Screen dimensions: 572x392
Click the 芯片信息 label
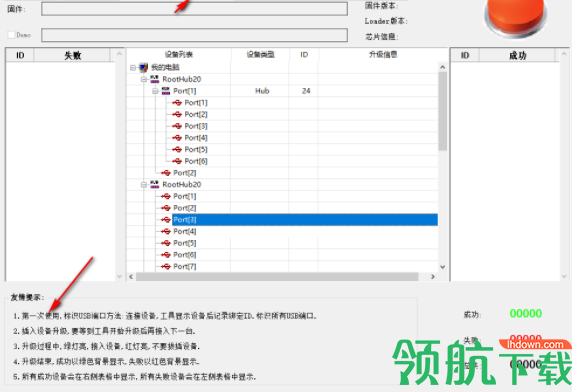(x=382, y=36)
